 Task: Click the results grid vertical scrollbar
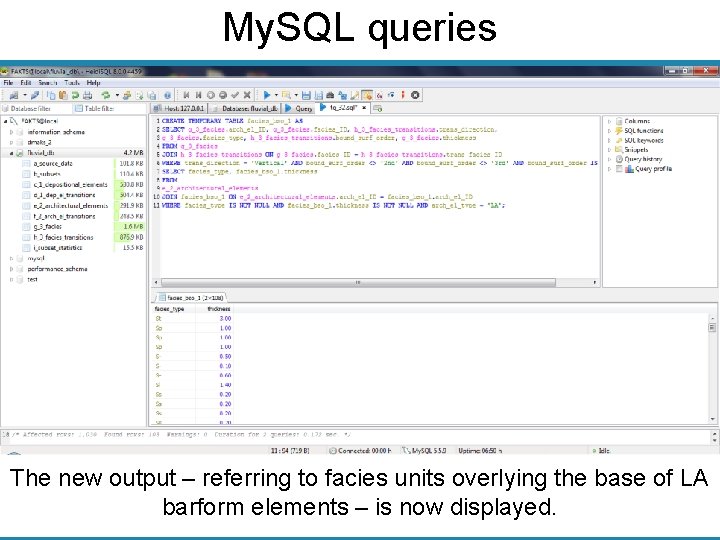(712, 327)
